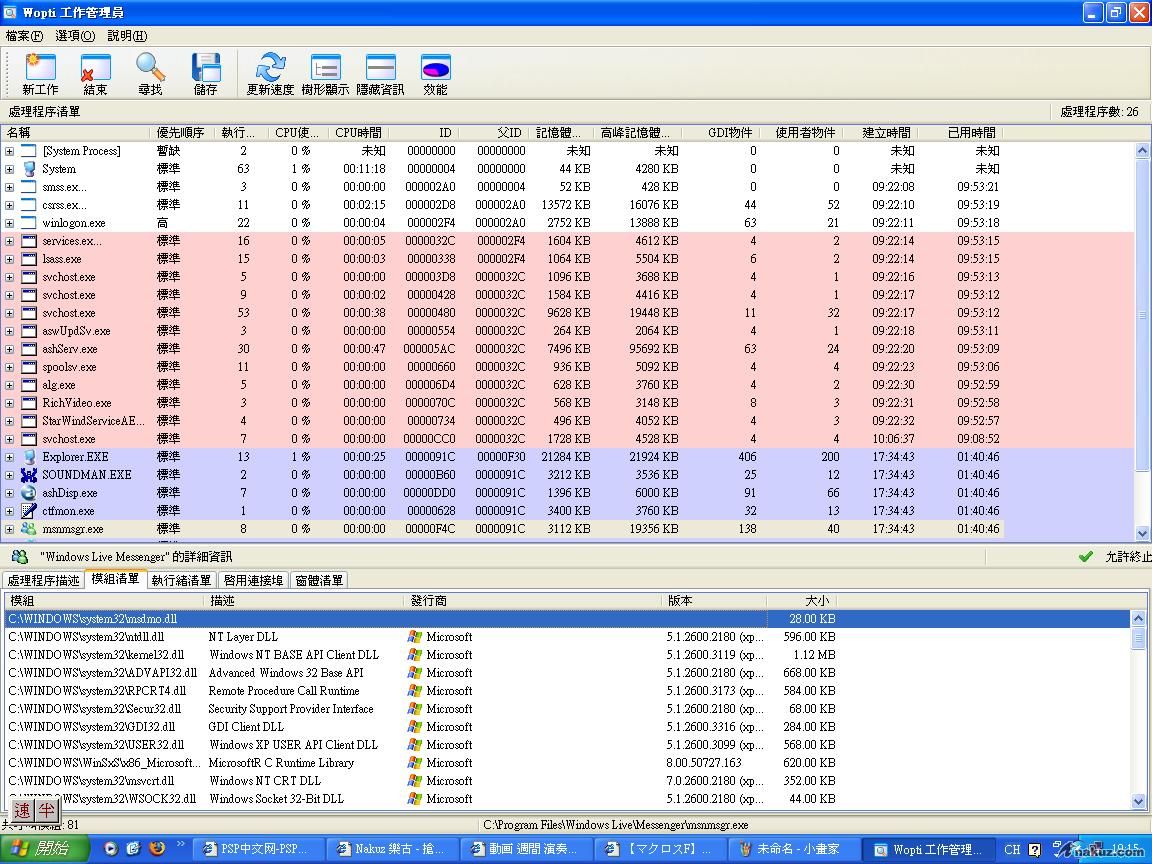Image resolution: width=1152 pixels, height=864 pixels.
Task: Switch to 啓用連接埠 tab
Action: 253,580
